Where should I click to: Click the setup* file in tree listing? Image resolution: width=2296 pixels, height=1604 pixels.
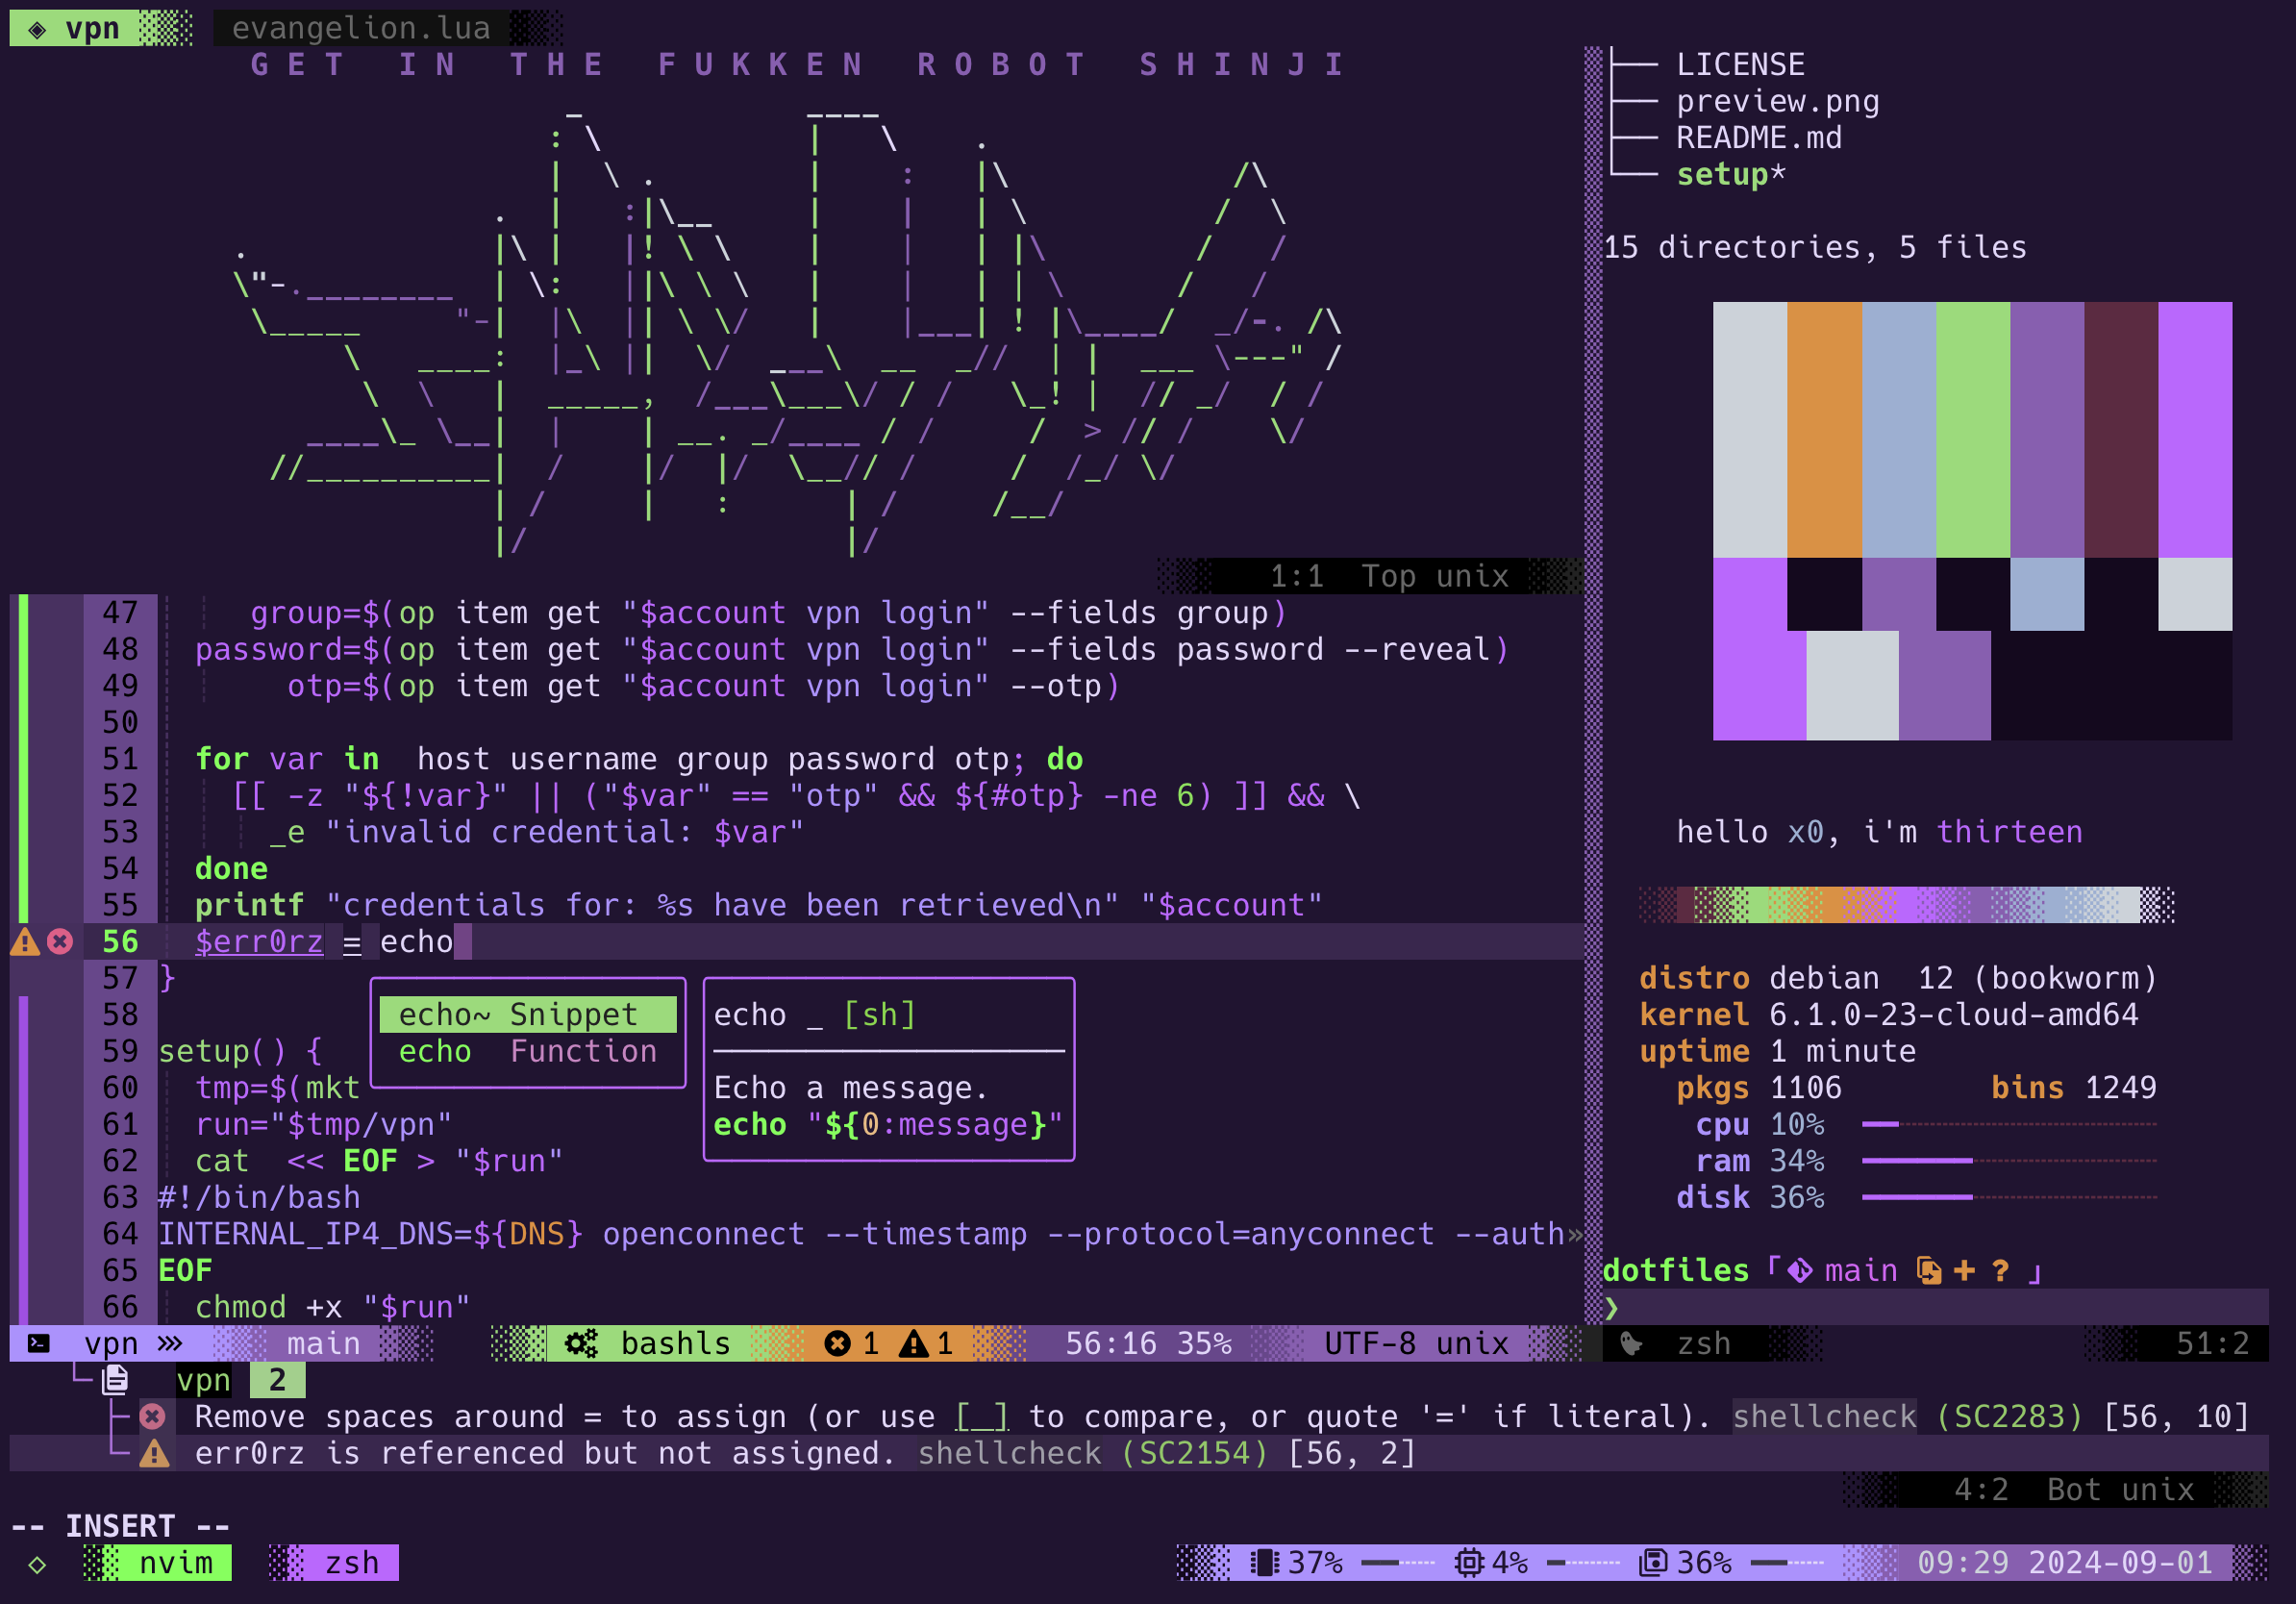click(1729, 174)
